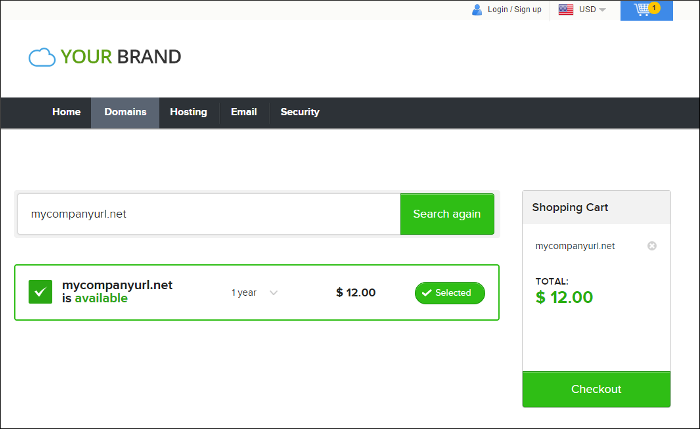Remove mycompanyurl.net from the shopping cart
Image resolution: width=700 pixels, height=429 pixels.
click(x=652, y=246)
